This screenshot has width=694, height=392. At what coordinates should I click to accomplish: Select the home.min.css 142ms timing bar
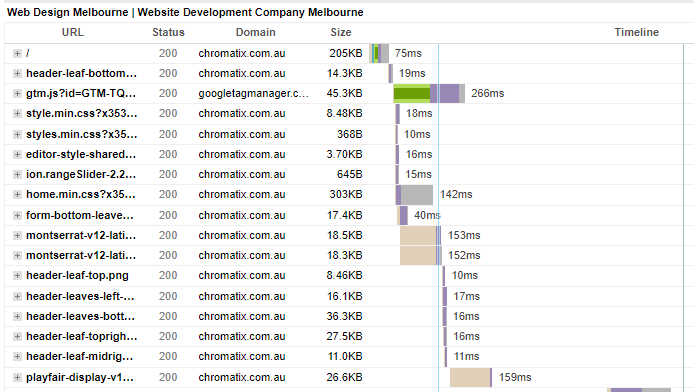(414, 195)
